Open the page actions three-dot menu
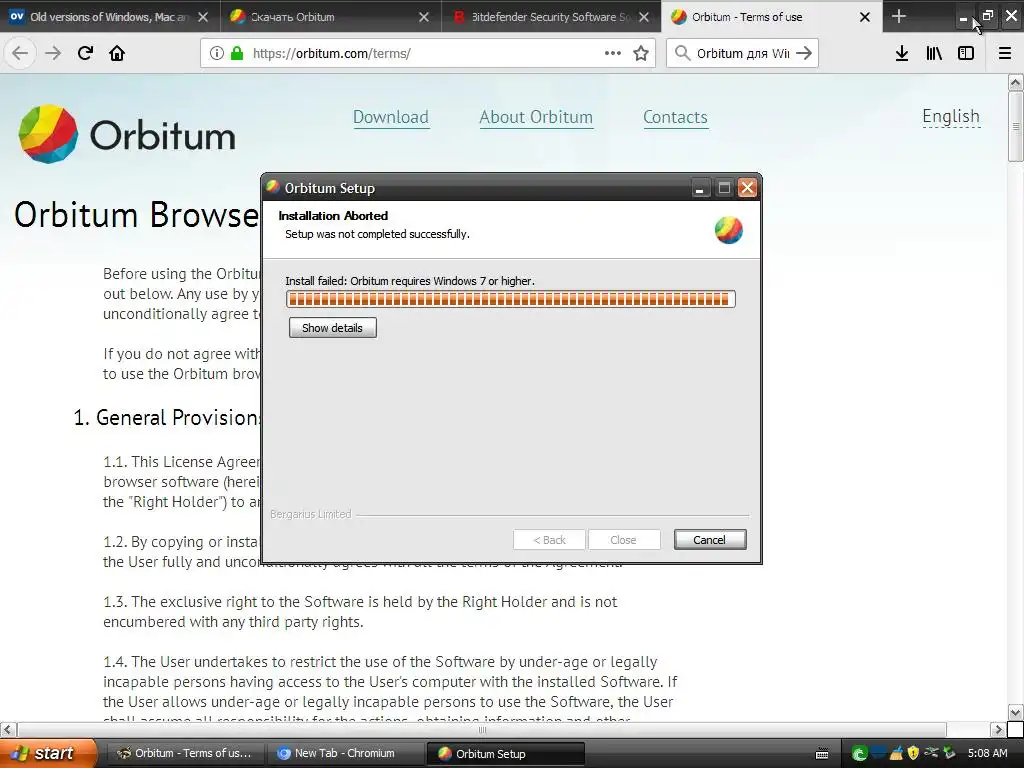Viewport: 1024px width, 768px height. coord(613,54)
